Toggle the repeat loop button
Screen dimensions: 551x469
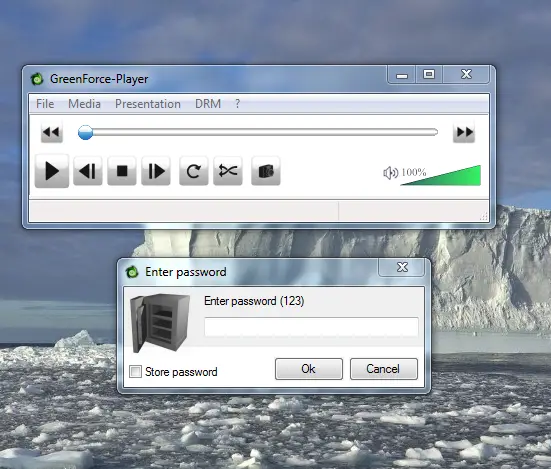click(x=194, y=171)
